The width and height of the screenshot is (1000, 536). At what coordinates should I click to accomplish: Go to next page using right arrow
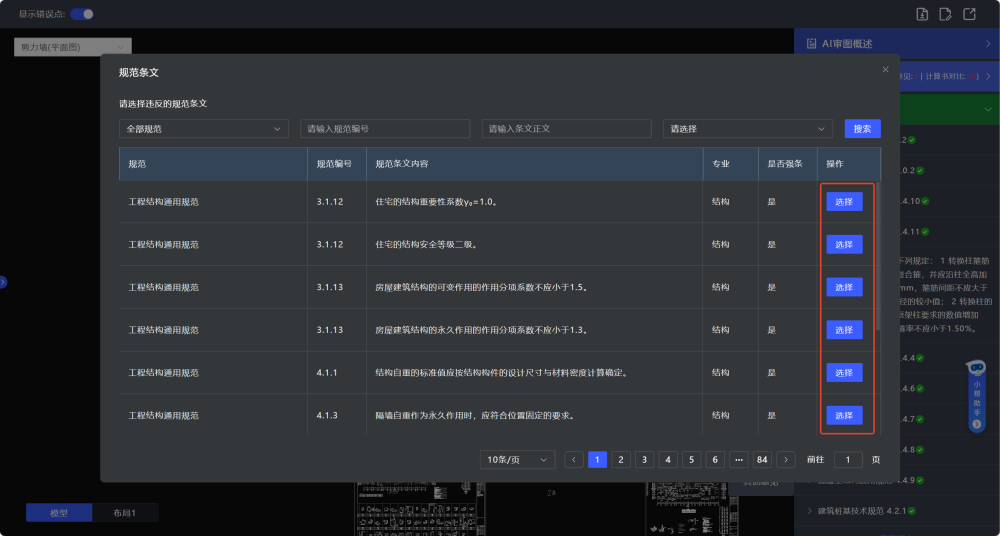(787, 459)
